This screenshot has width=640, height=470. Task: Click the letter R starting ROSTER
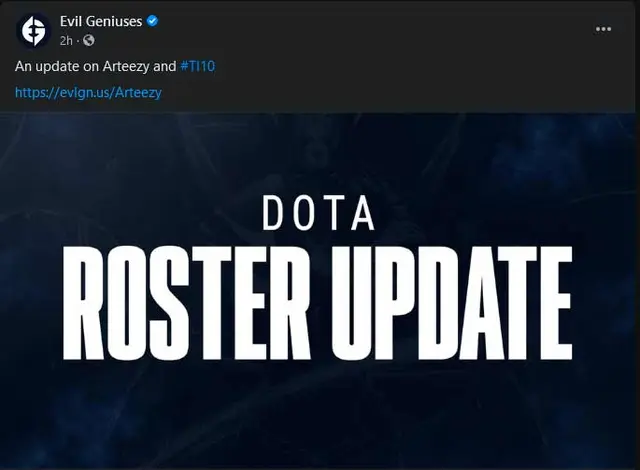pyautogui.click(x=83, y=303)
